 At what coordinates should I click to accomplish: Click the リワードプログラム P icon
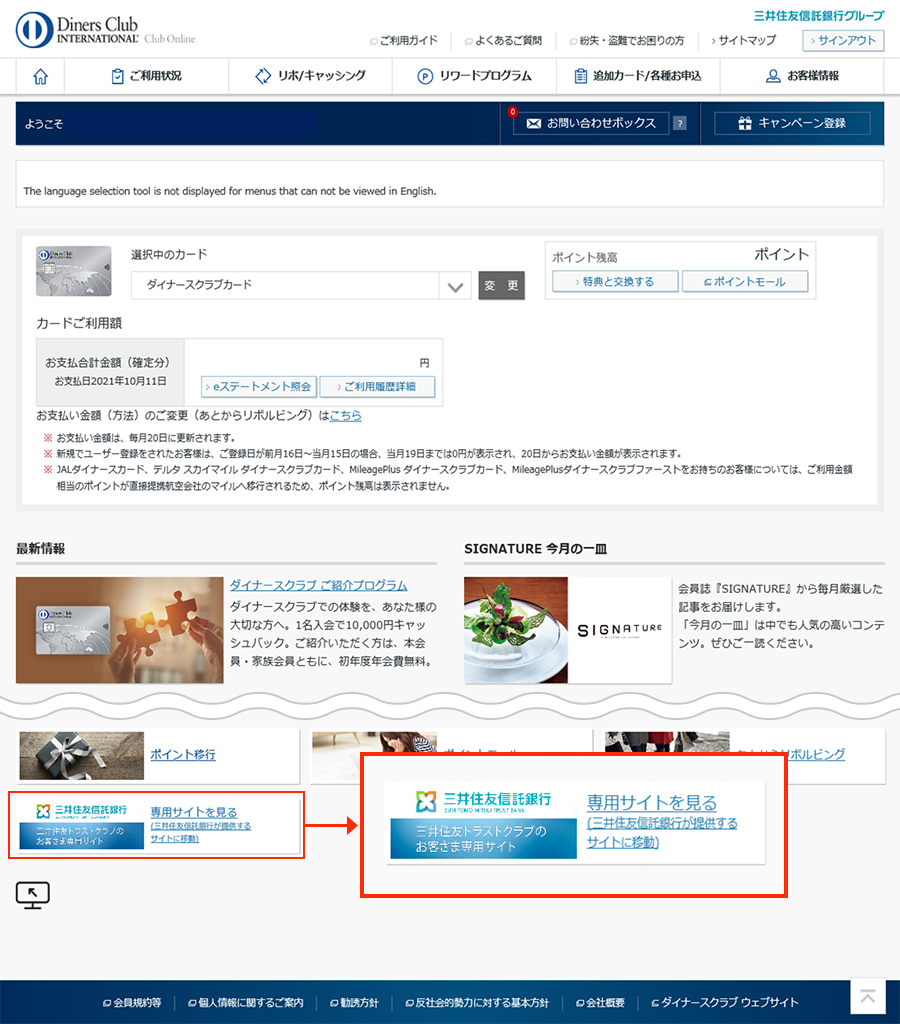[425, 76]
